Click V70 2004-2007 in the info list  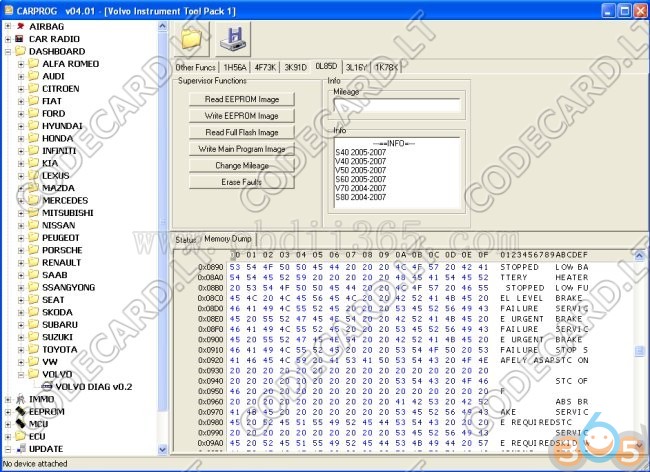(x=361, y=188)
